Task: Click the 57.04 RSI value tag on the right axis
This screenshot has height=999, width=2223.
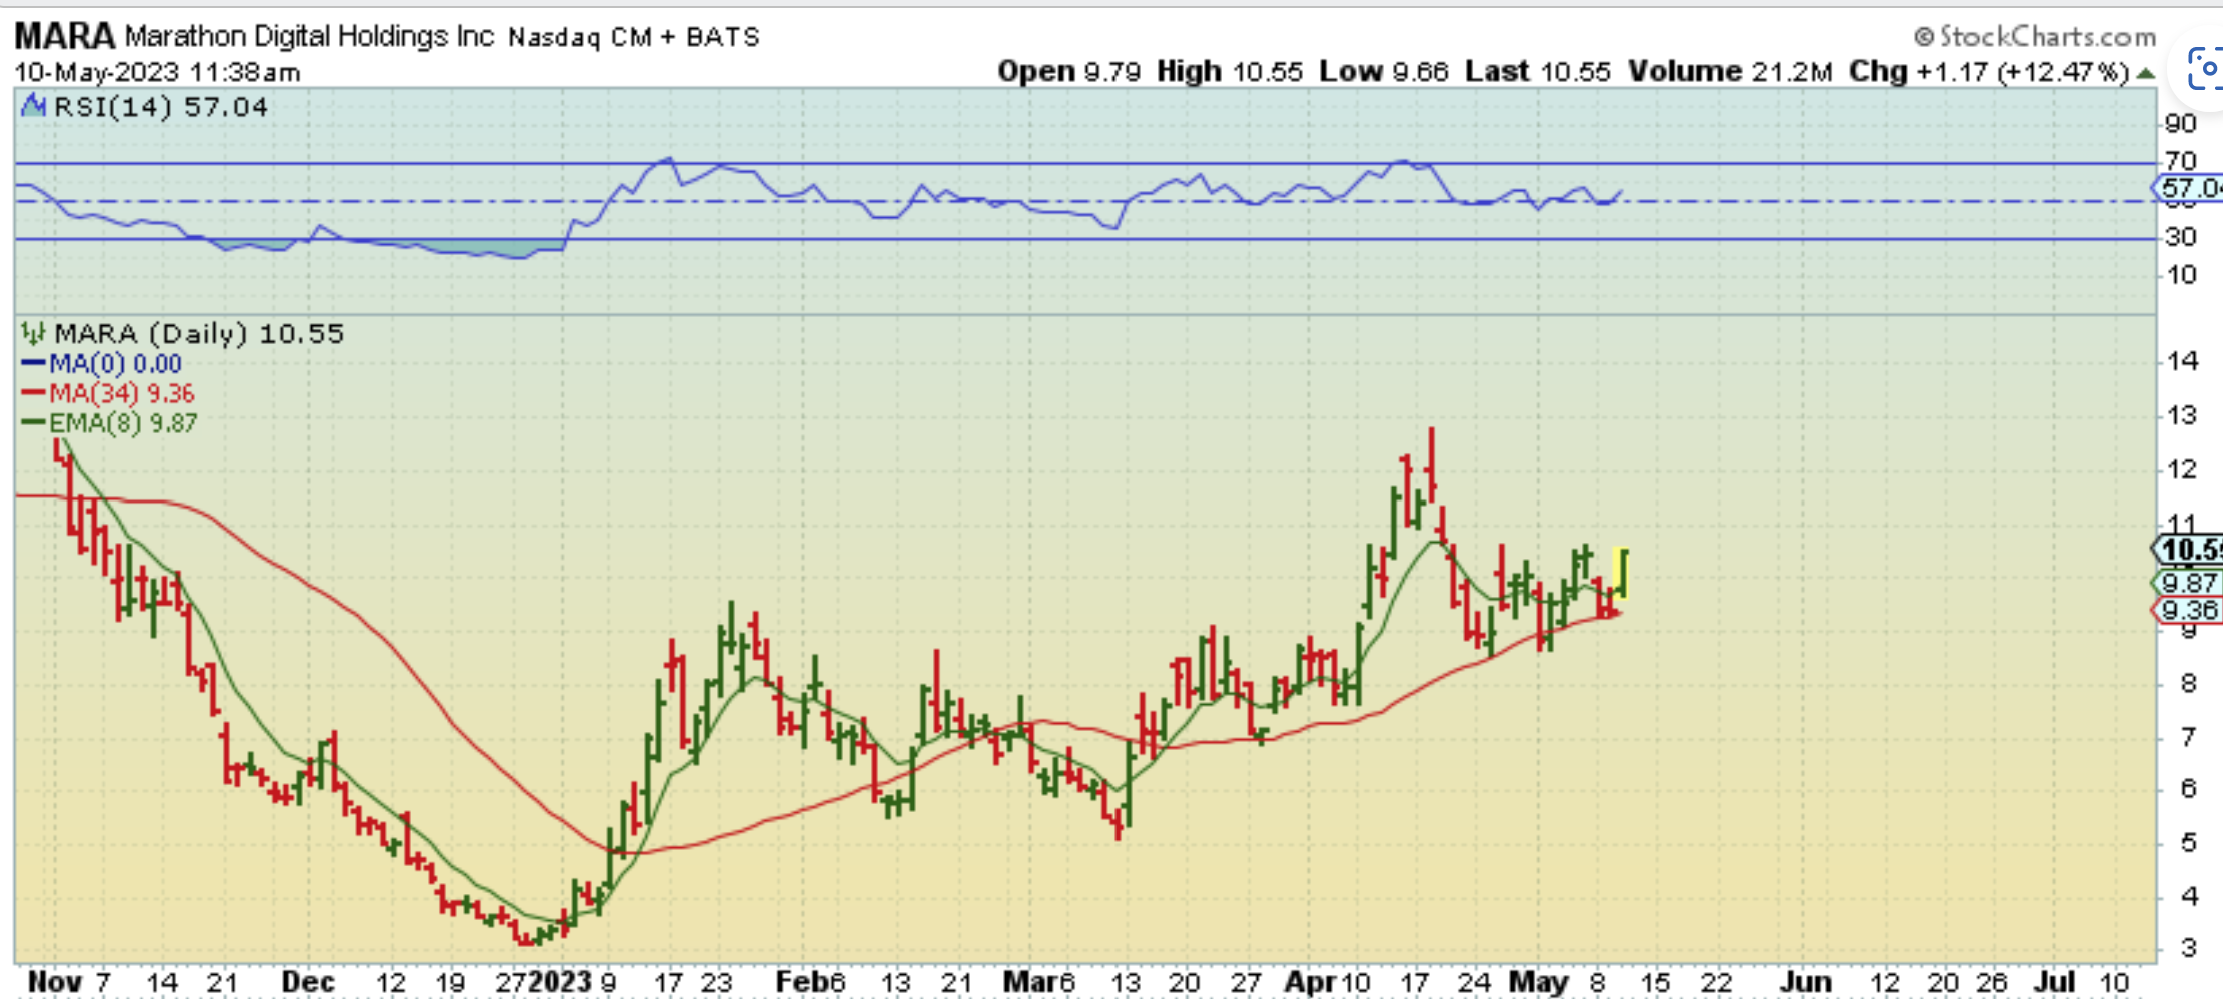Action: tap(2188, 187)
